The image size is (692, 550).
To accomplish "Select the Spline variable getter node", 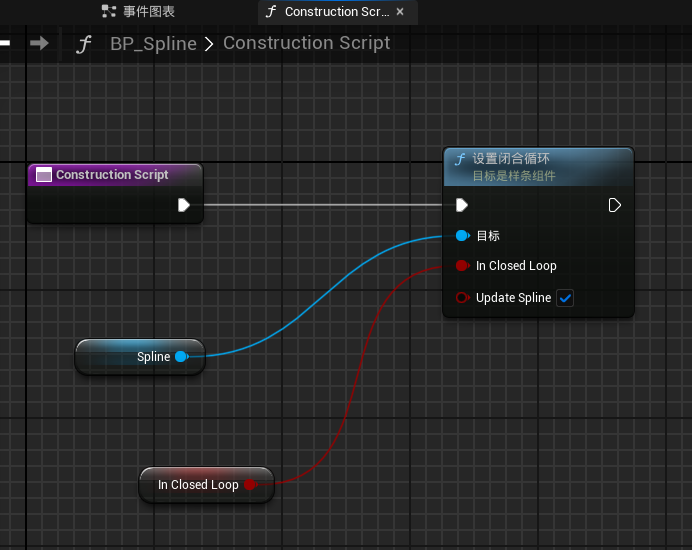I will click(x=140, y=357).
